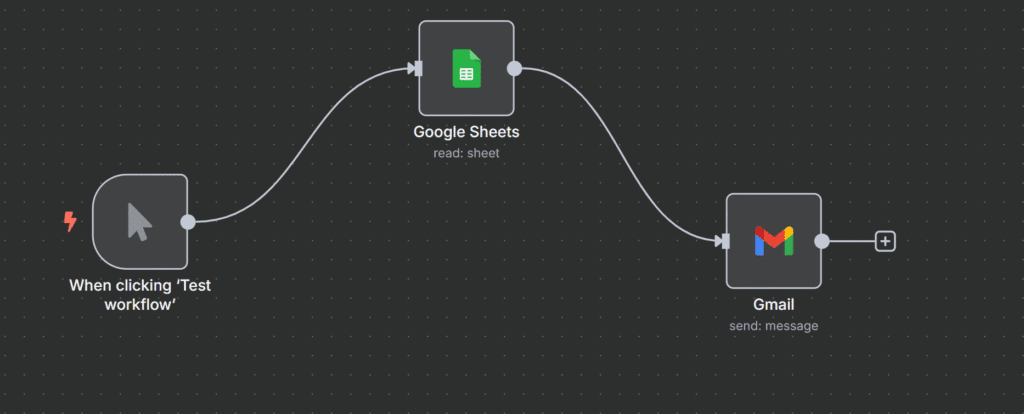Click the 'Google Sheets' node label
Image resolution: width=1024 pixels, height=414 pixels.
click(x=466, y=132)
